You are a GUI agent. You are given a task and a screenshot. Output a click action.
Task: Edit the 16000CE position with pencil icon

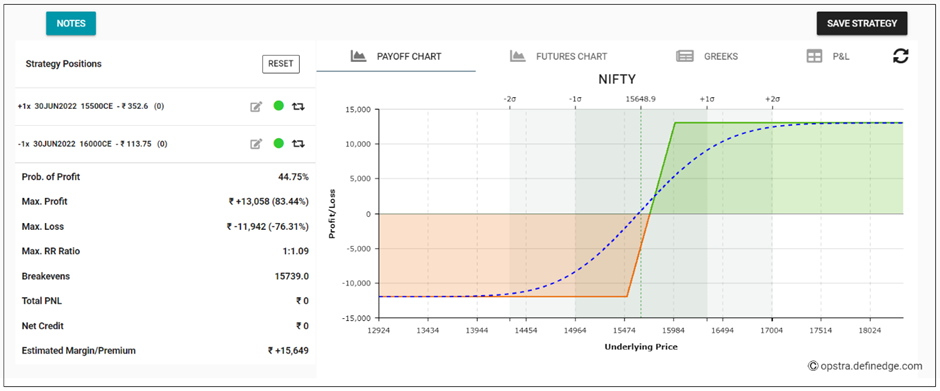256,143
